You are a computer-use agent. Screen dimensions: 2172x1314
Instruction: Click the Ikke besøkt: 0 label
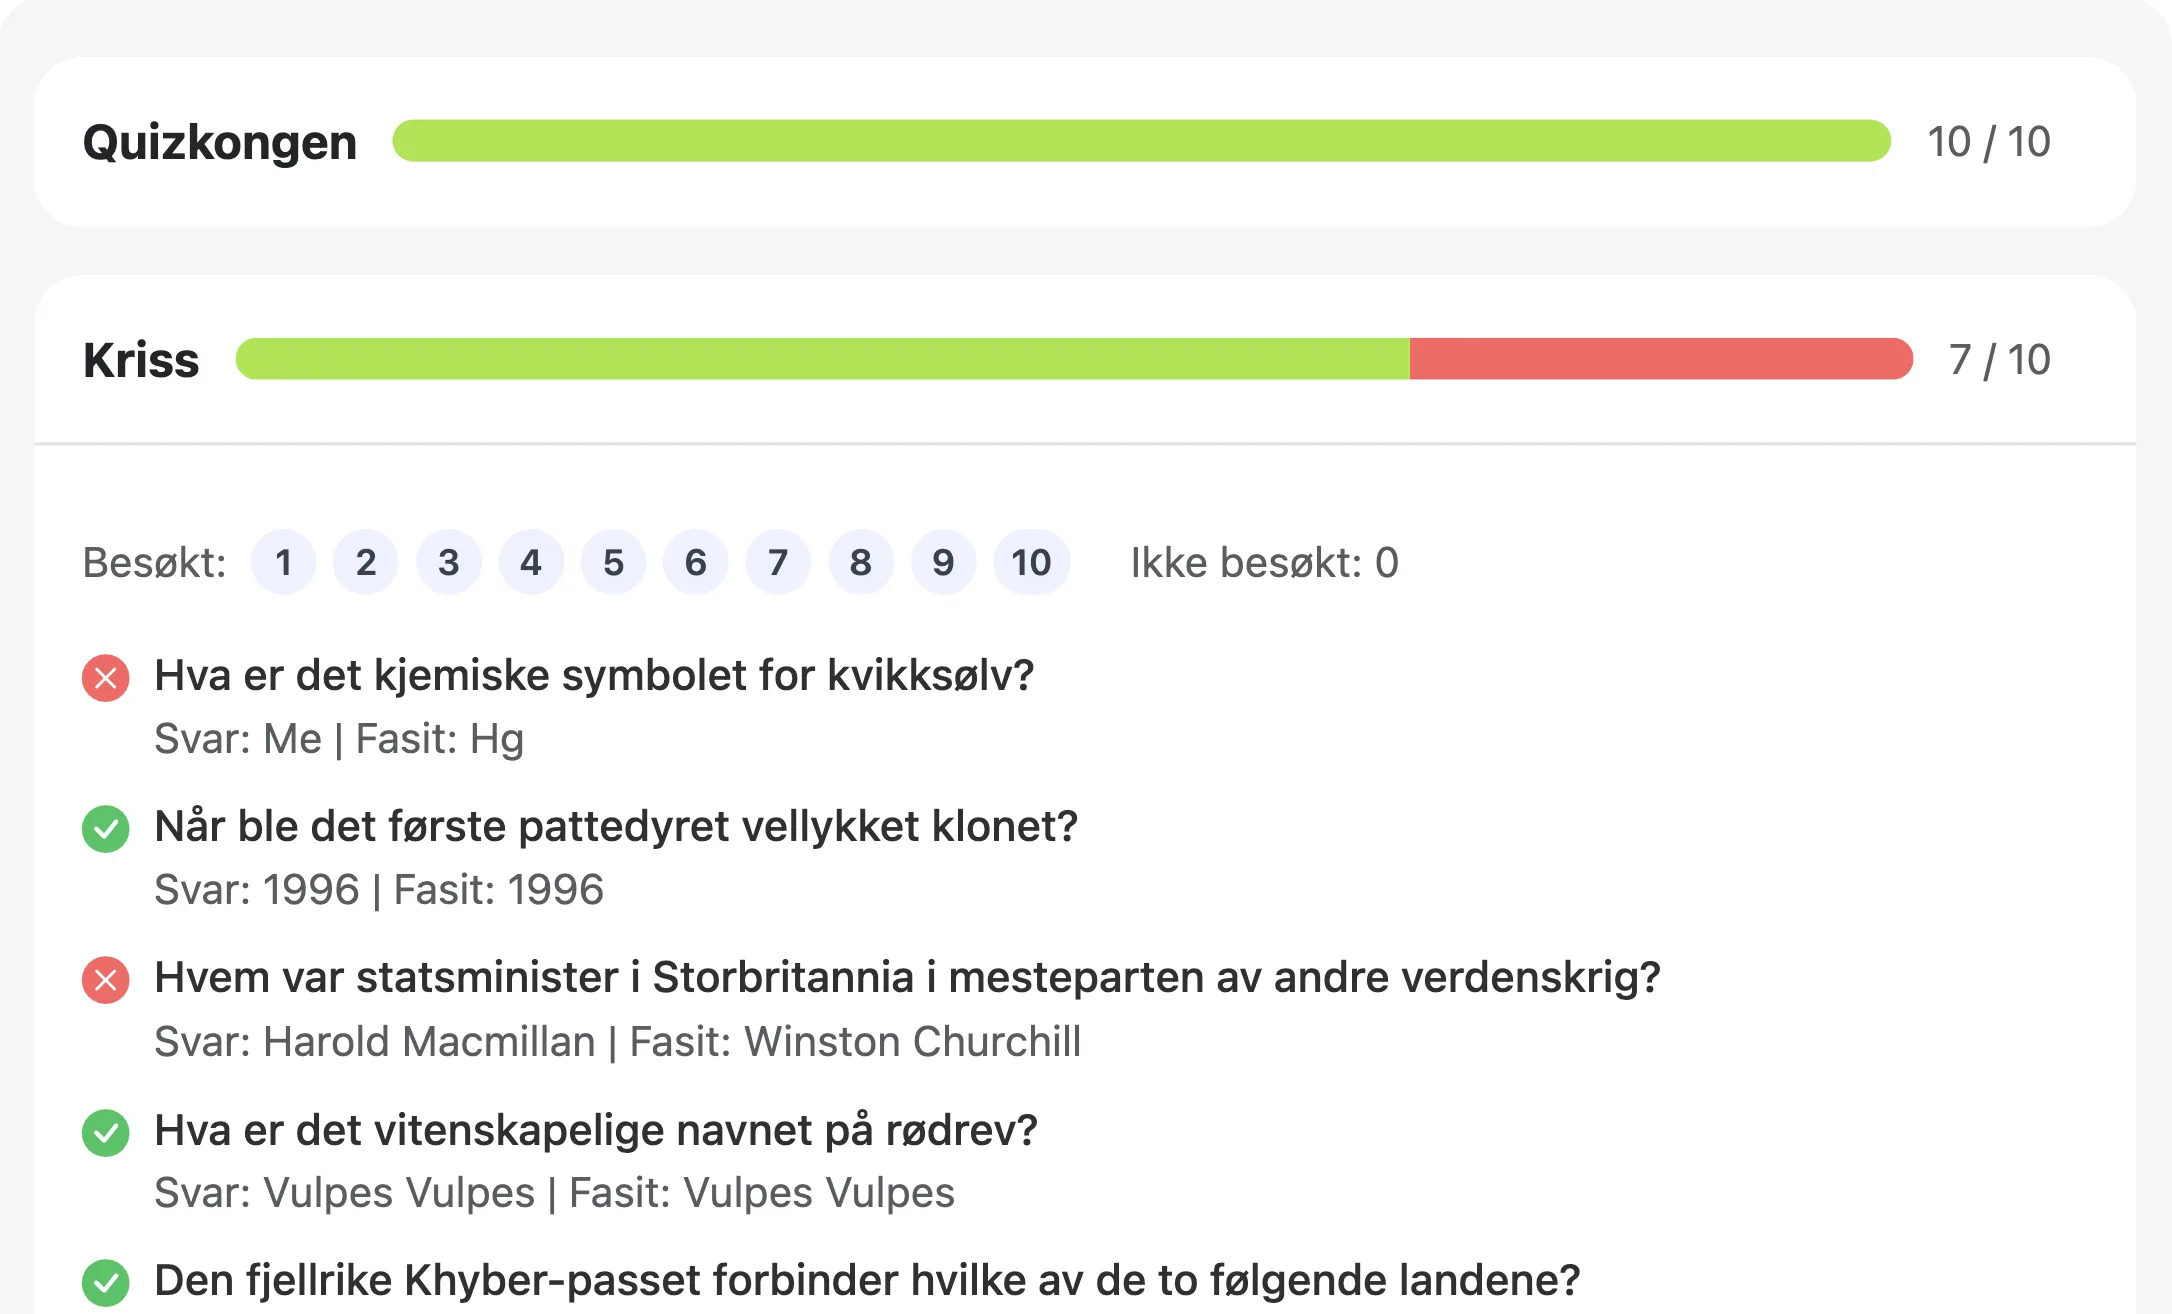[x=1264, y=562]
